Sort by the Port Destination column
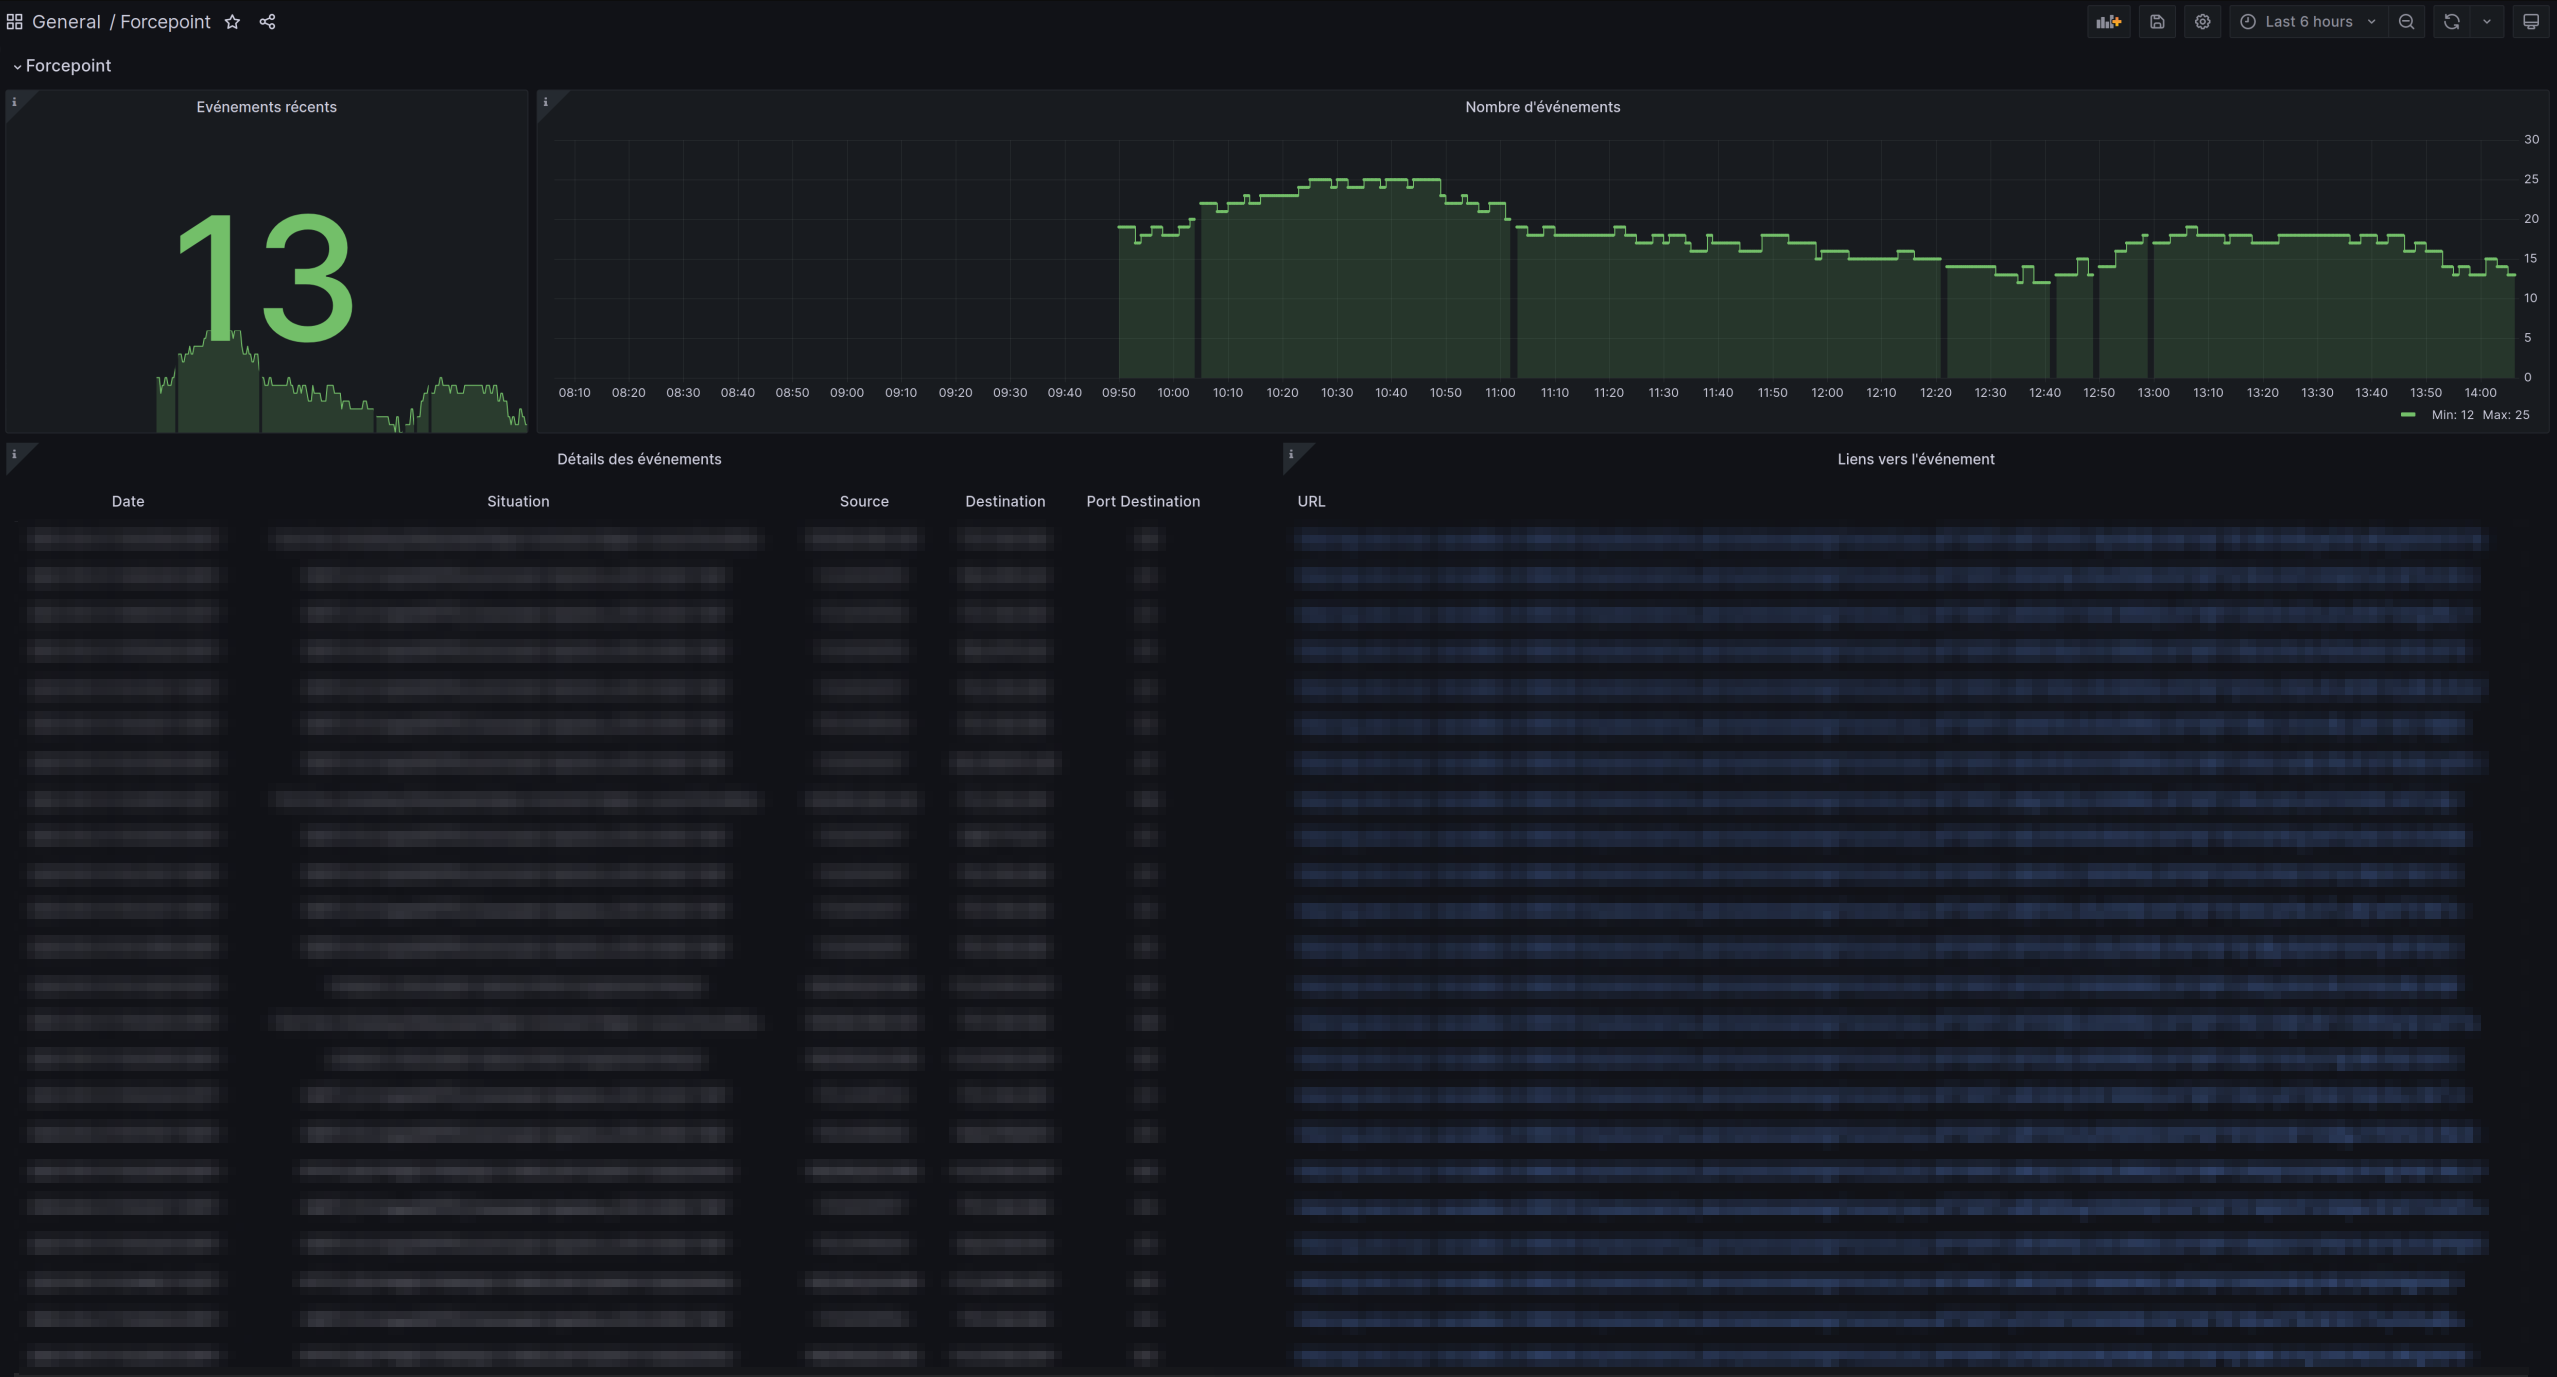 click(x=1143, y=501)
